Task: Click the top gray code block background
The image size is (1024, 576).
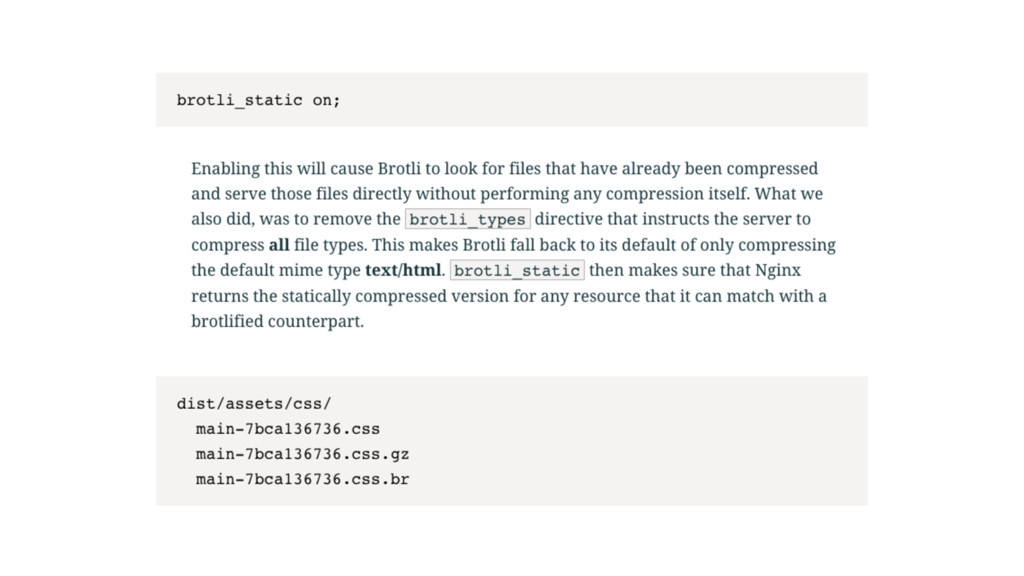Action: [512, 100]
